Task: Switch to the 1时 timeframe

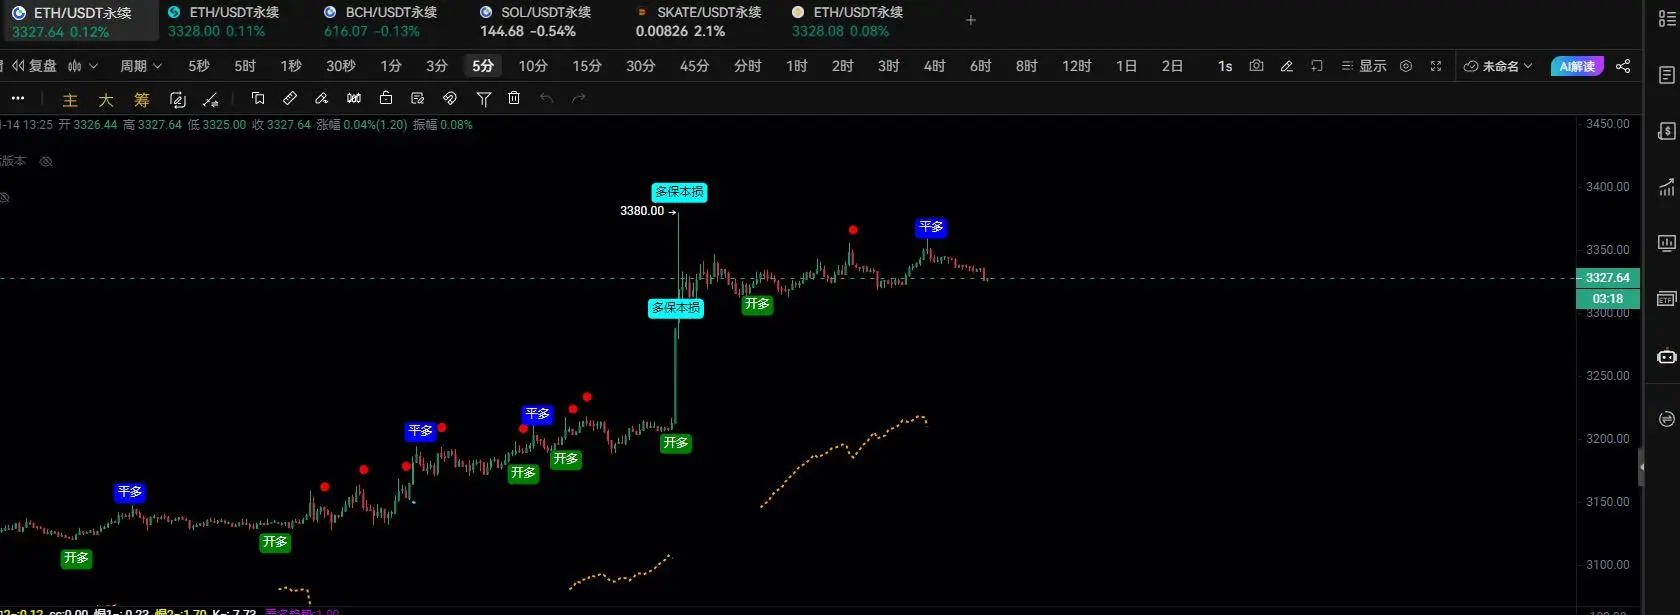Action: click(x=797, y=66)
